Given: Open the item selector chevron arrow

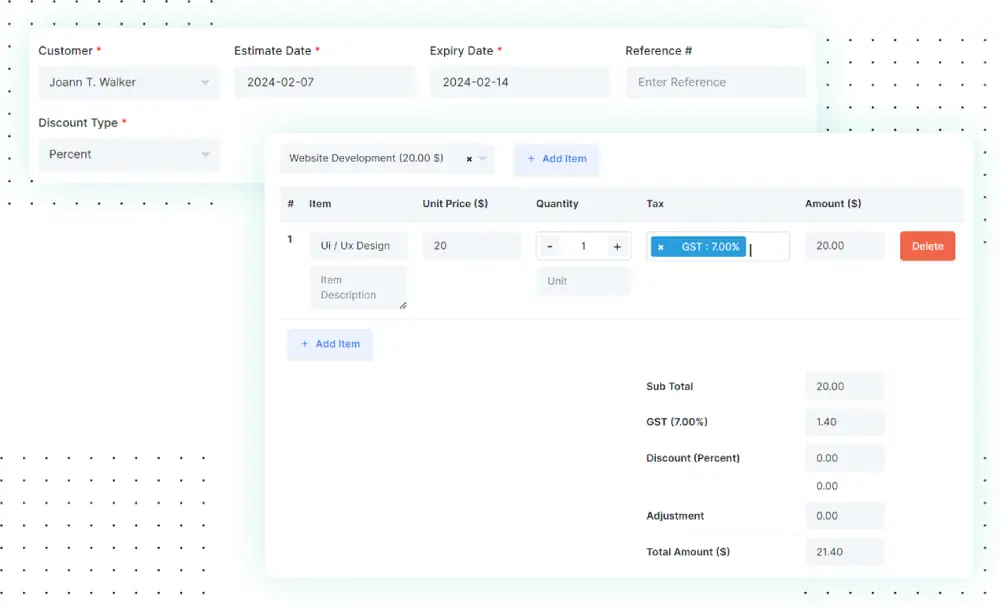Looking at the screenshot, I should (x=484, y=158).
